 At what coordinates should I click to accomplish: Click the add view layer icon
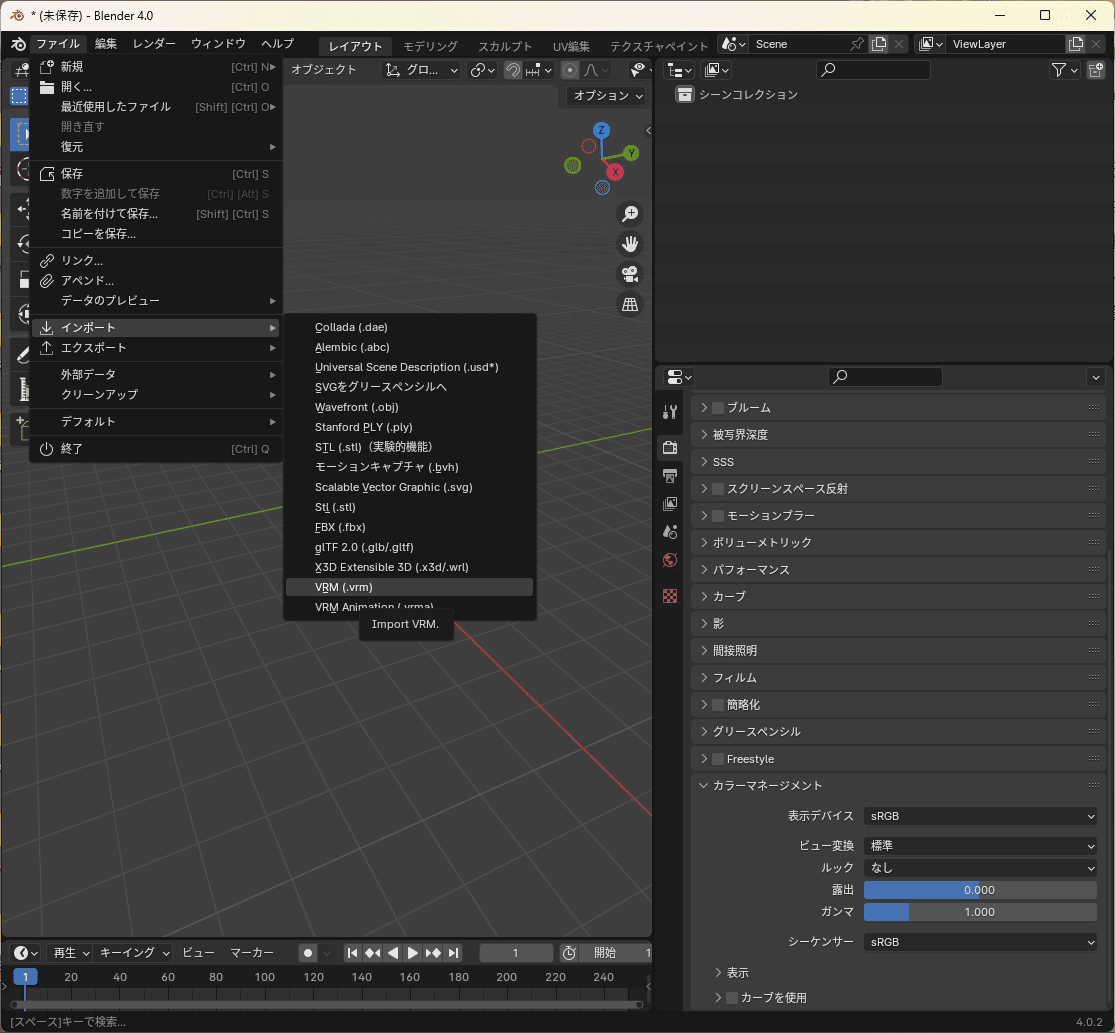[x=1076, y=44]
